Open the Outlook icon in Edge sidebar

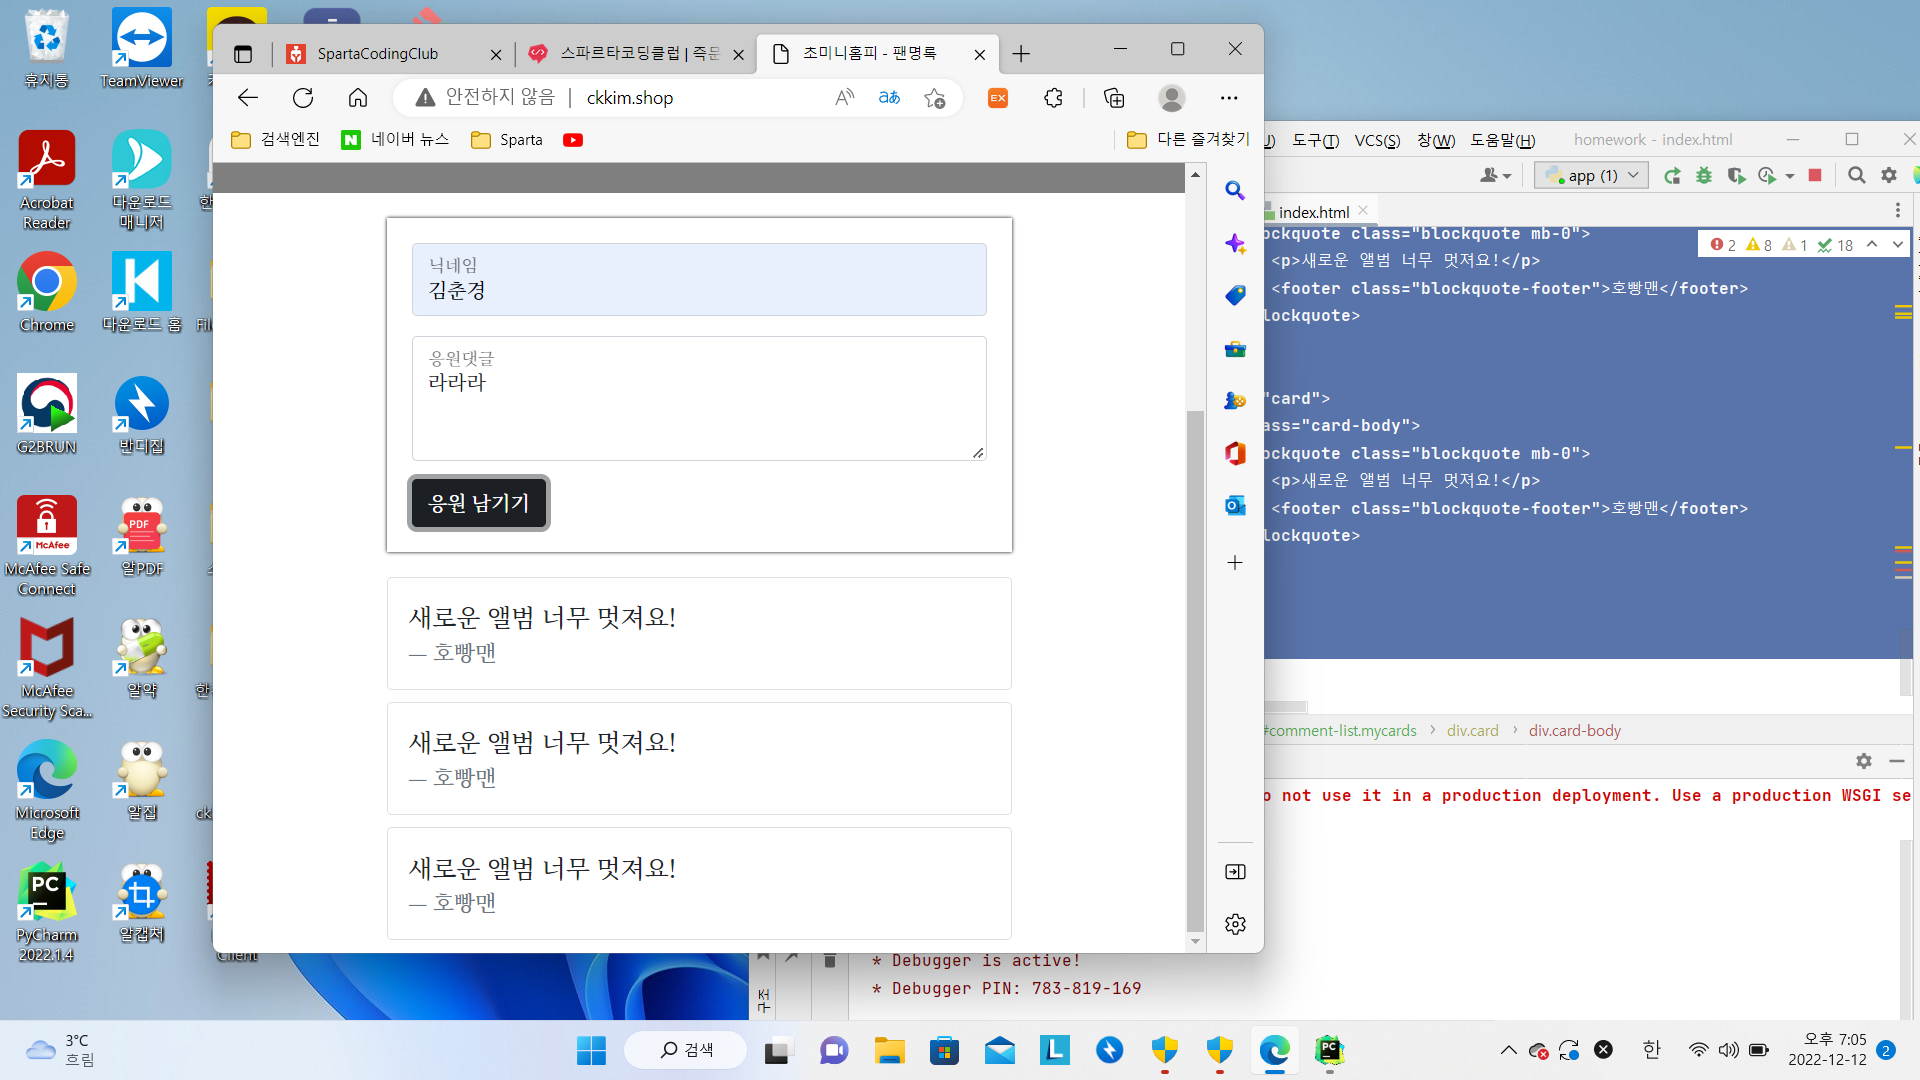[1235, 505]
